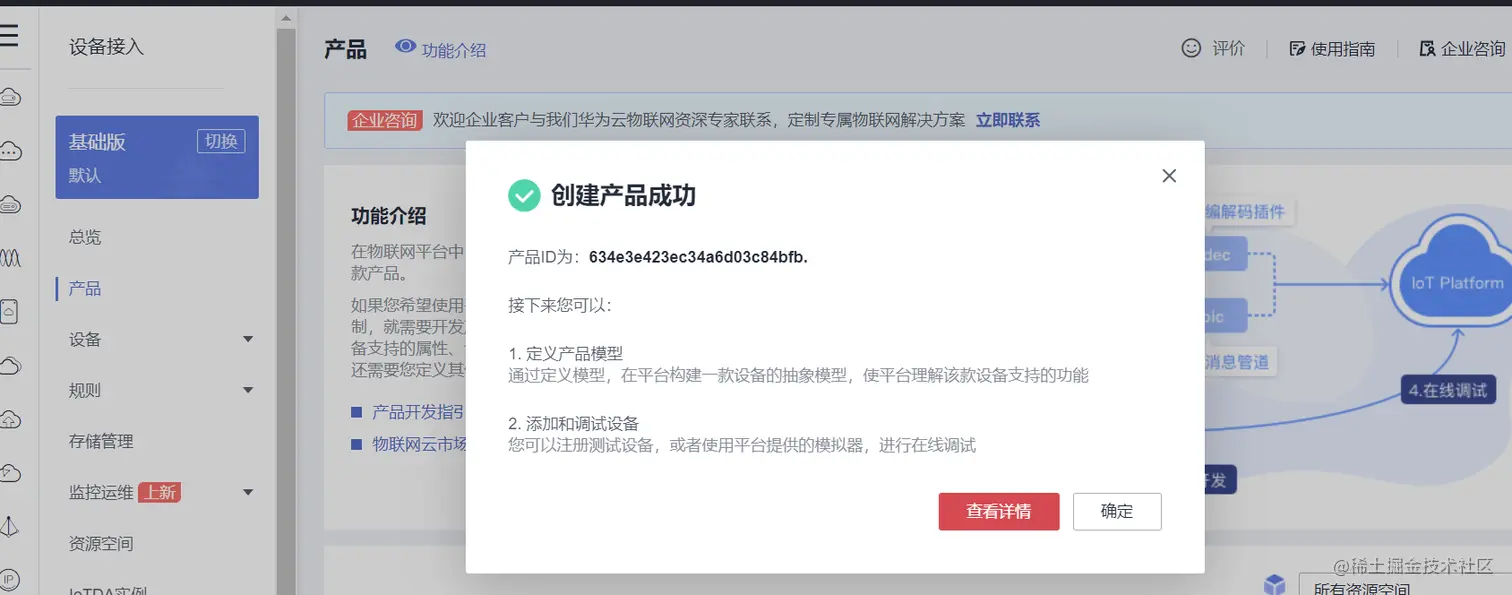Image resolution: width=1512 pixels, height=595 pixels.
Task: Click the green success checkmark icon
Action: click(524, 195)
